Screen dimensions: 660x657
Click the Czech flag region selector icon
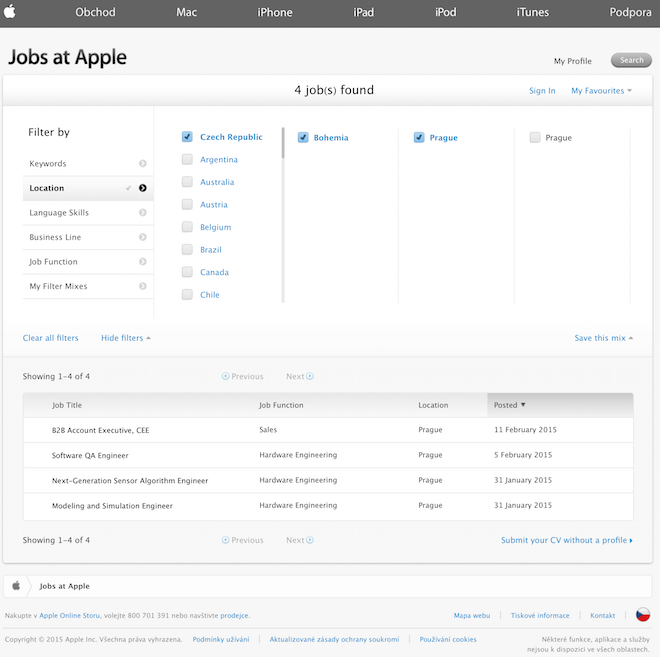click(x=642, y=615)
